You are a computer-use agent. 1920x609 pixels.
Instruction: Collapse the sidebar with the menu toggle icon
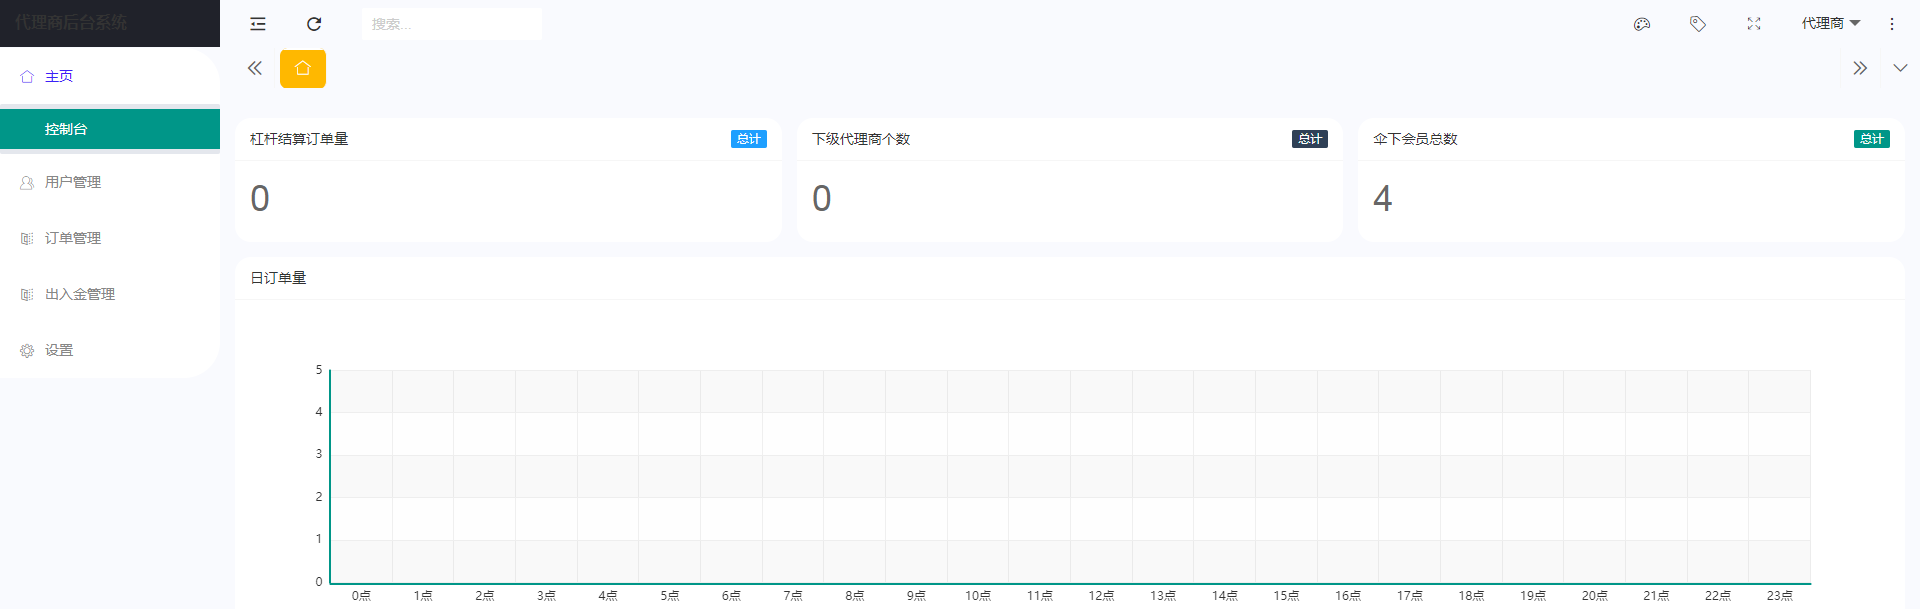click(x=258, y=24)
